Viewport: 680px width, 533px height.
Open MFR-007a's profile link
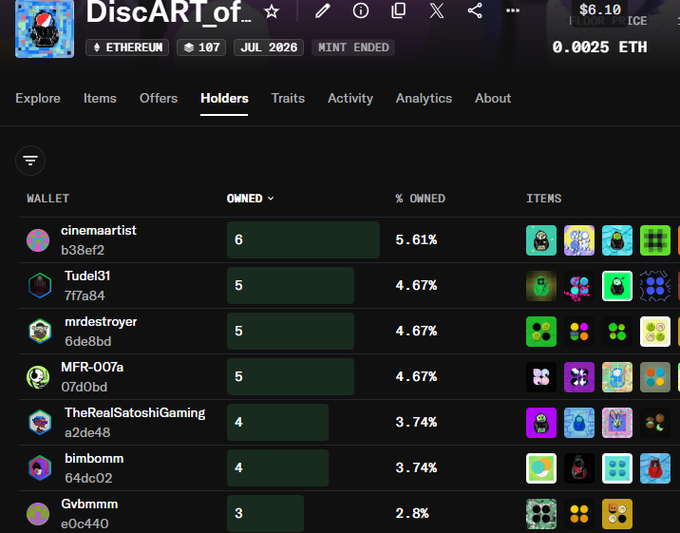pos(92,367)
